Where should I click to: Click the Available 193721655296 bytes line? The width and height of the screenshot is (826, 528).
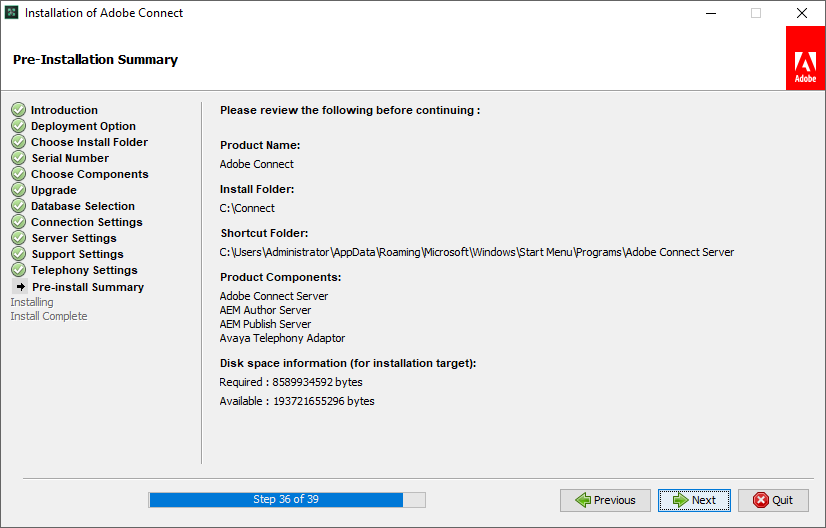(x=297, y=401)
